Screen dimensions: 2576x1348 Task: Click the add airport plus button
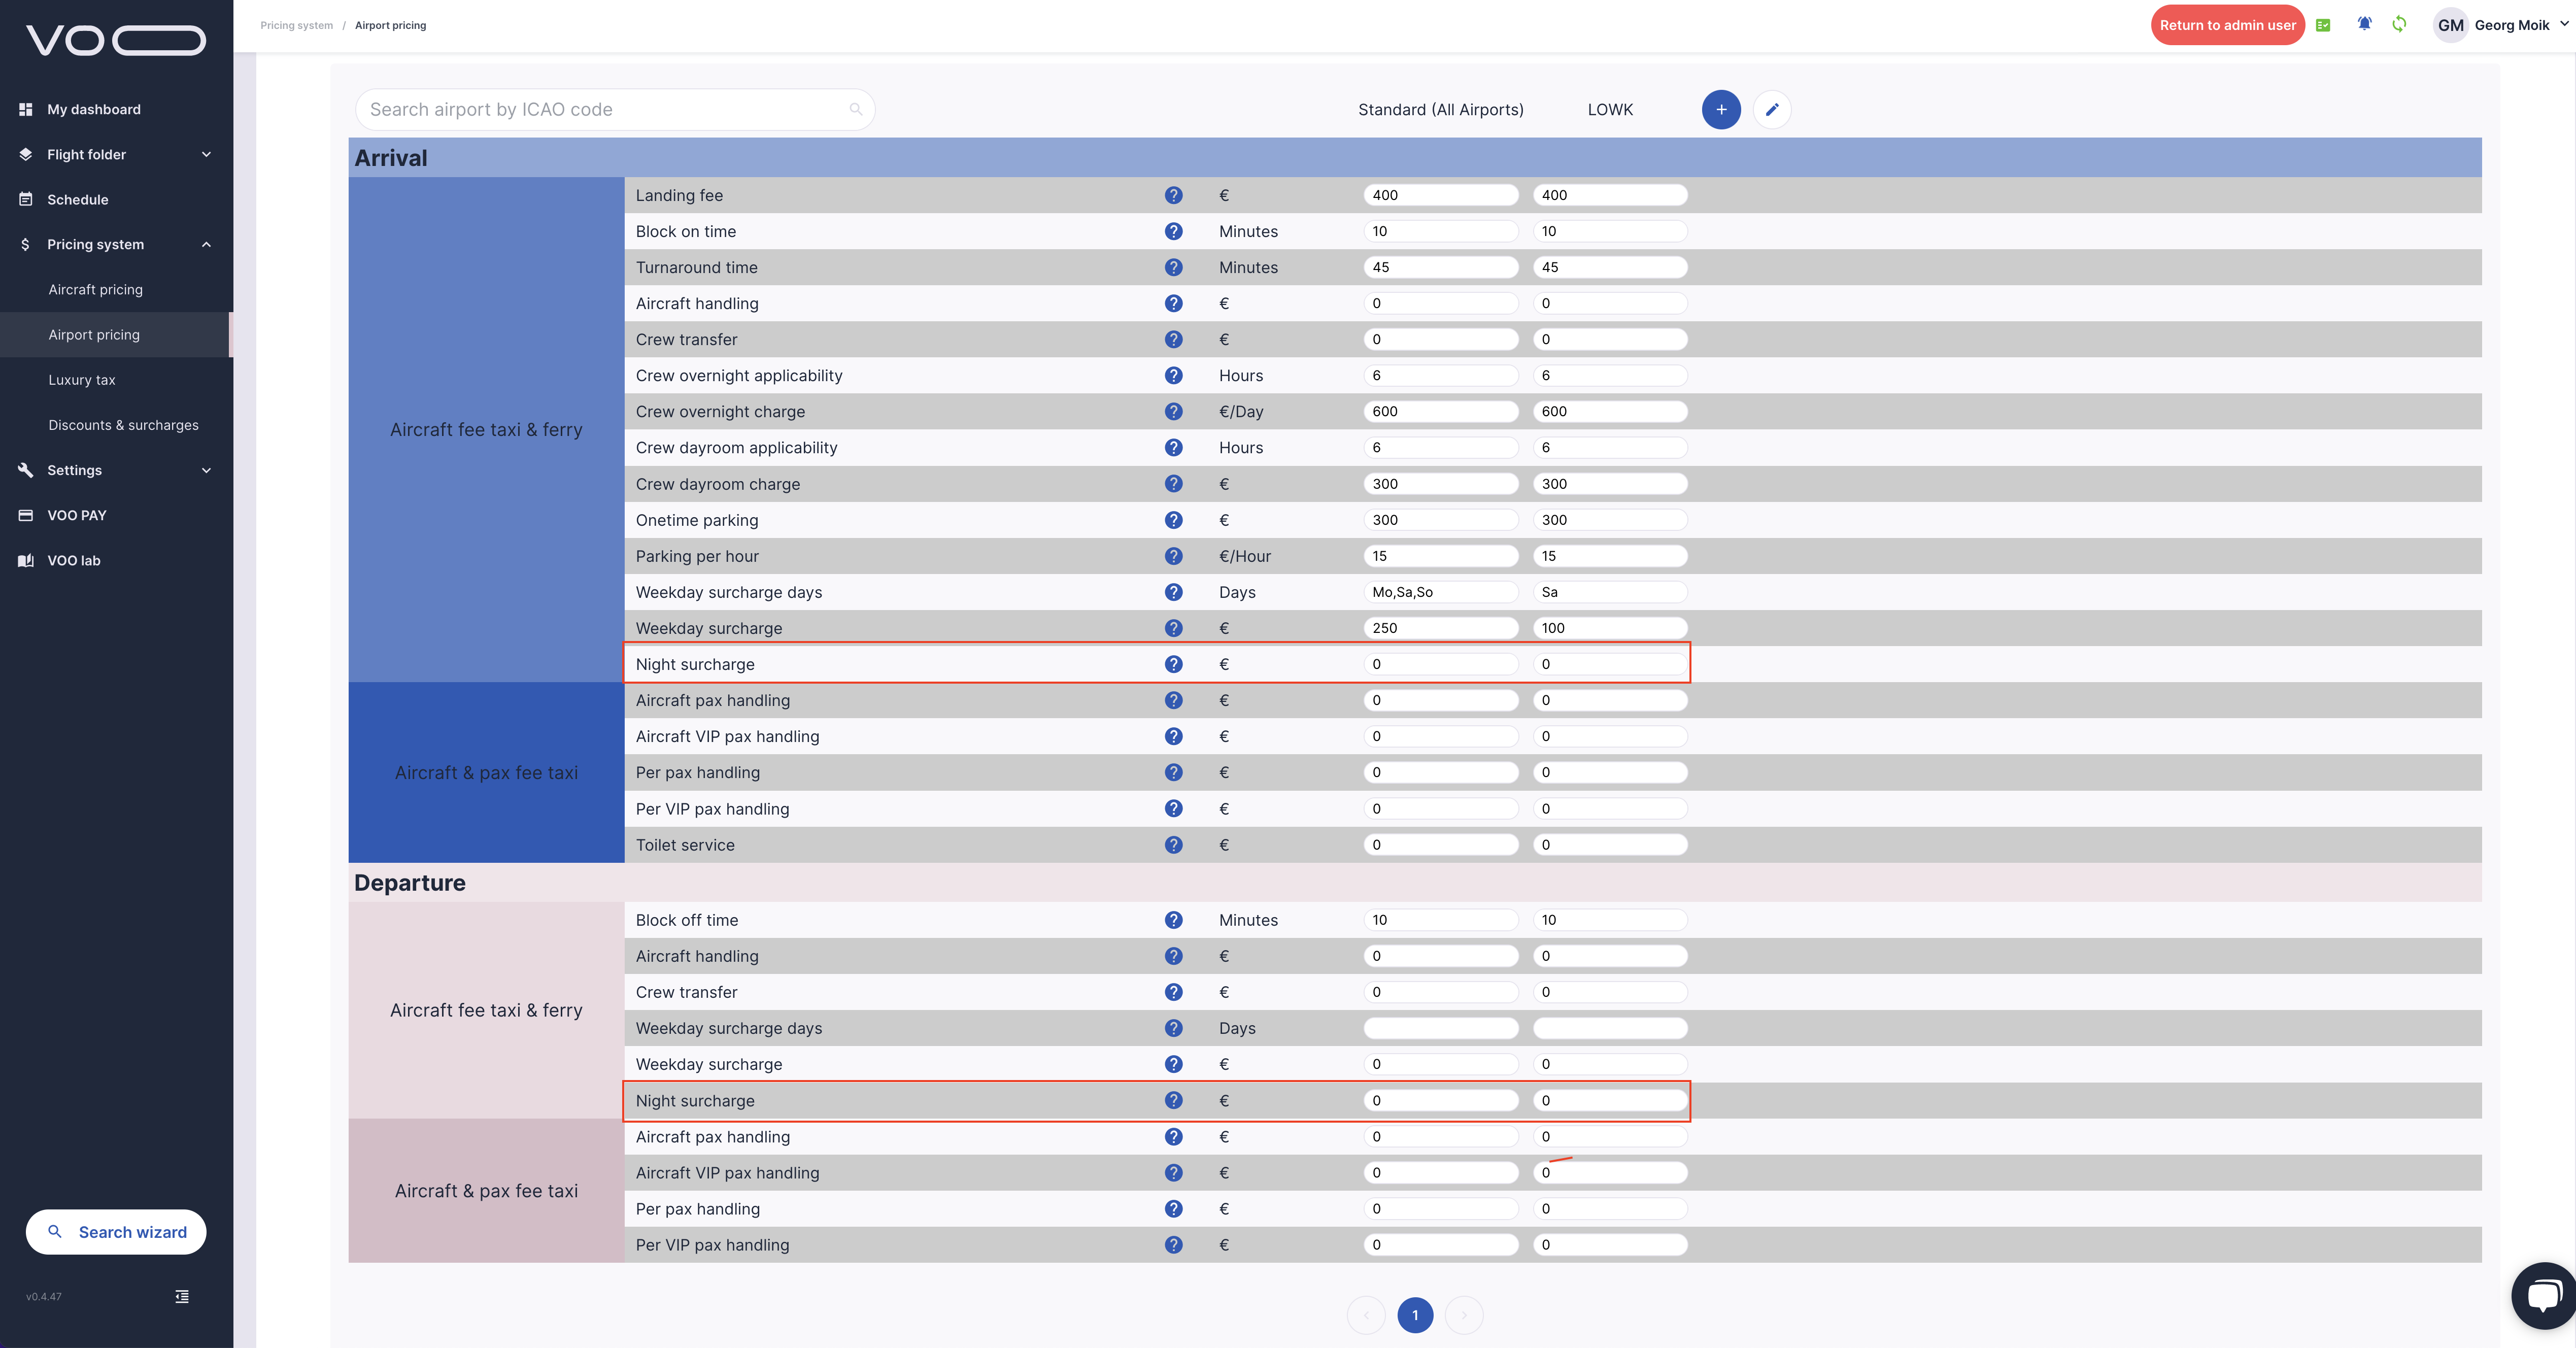click(1721, 109)
